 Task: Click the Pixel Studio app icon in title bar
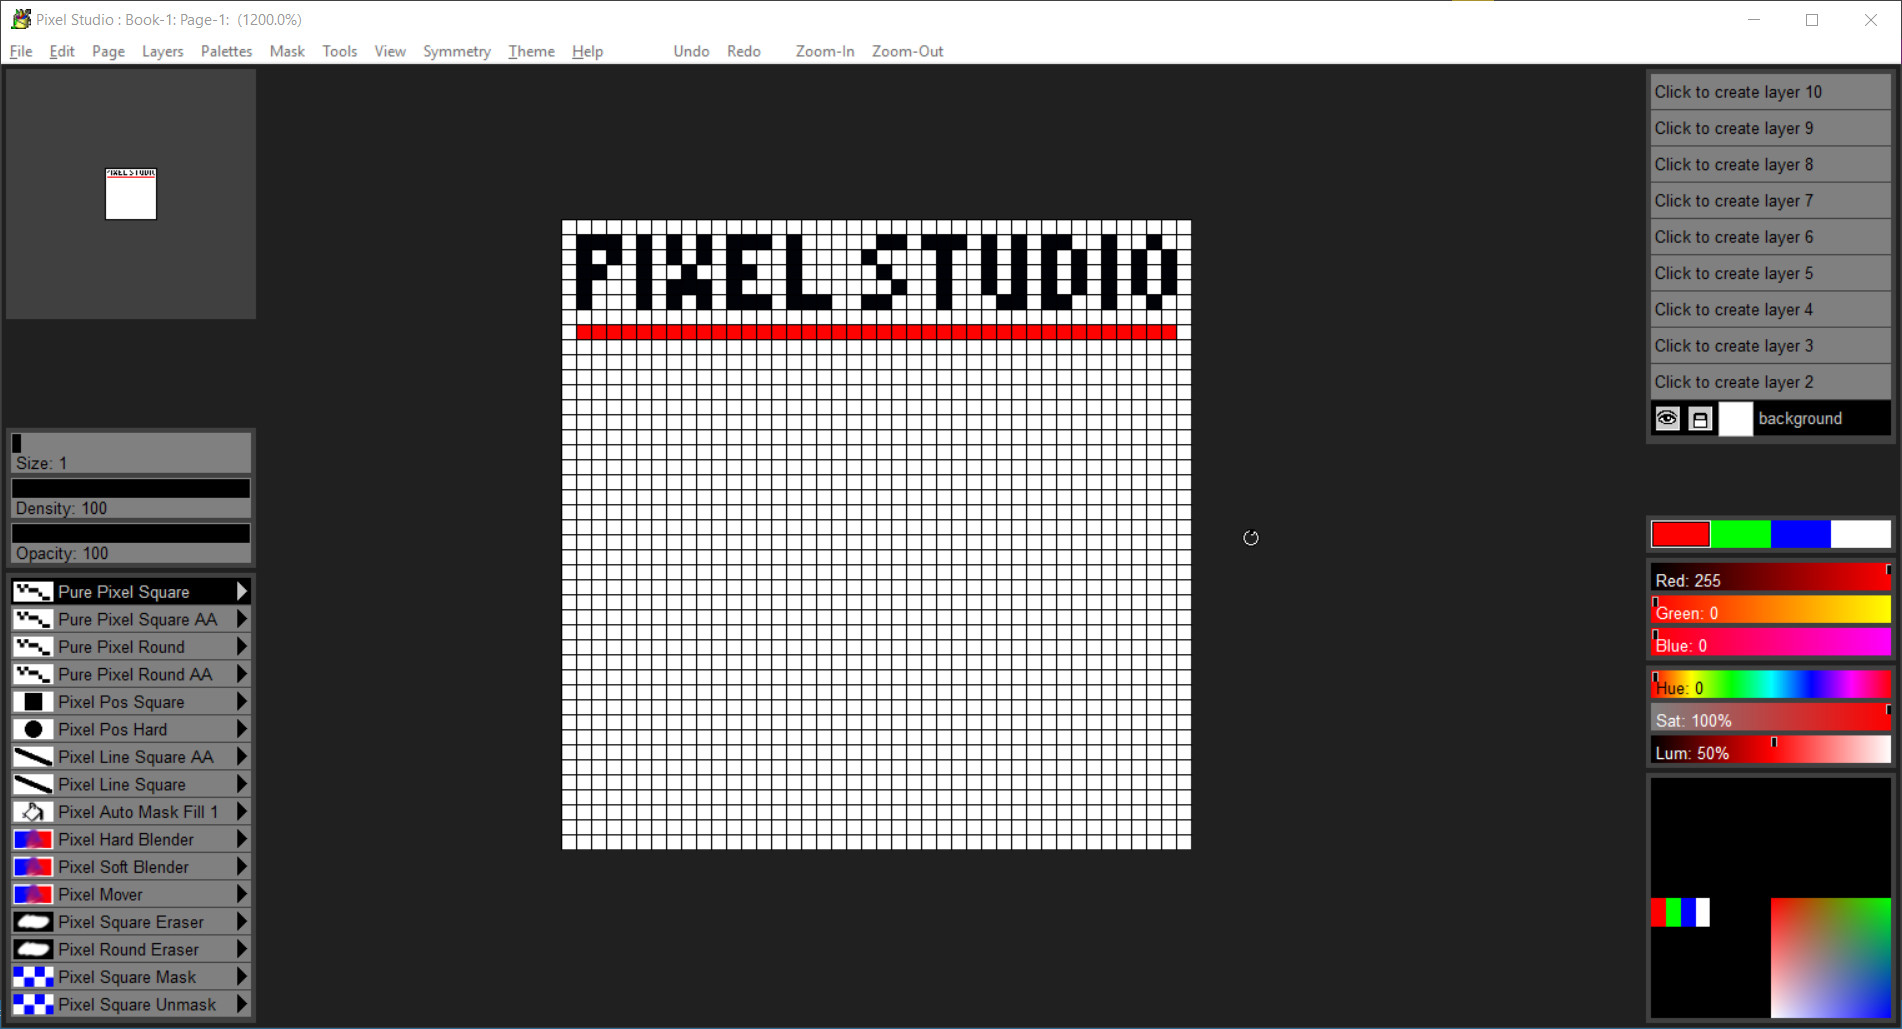click(20, 19)
